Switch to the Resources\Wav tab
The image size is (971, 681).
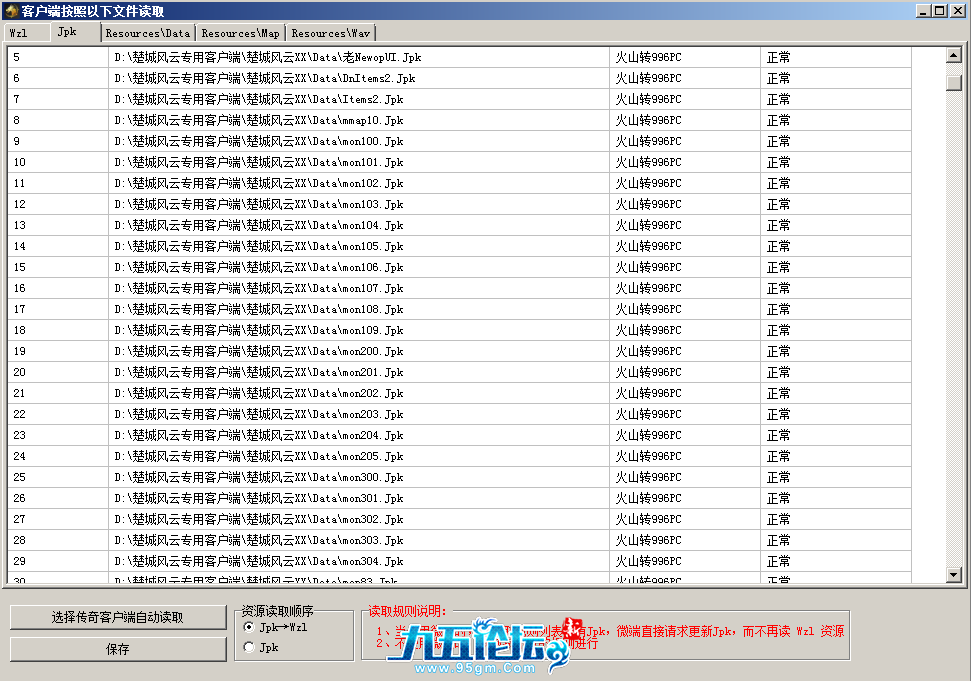pyautogui.click(x=330, y=33)
